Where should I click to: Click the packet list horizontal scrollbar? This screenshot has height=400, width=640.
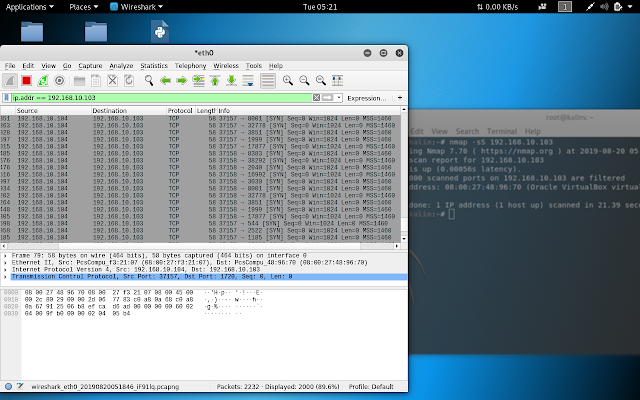point(201,246)
